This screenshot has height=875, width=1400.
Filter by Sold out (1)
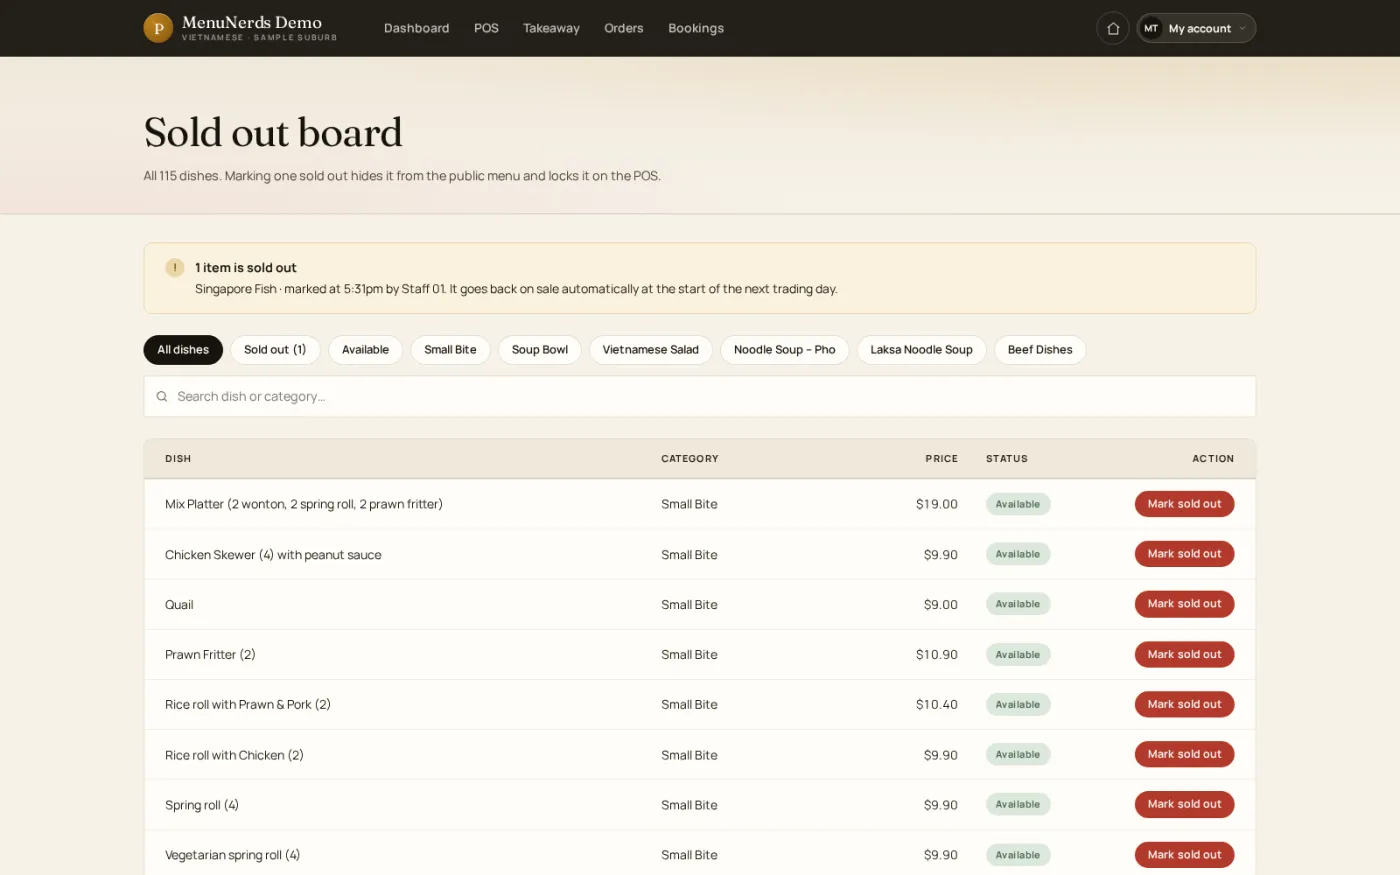[275, 350]
